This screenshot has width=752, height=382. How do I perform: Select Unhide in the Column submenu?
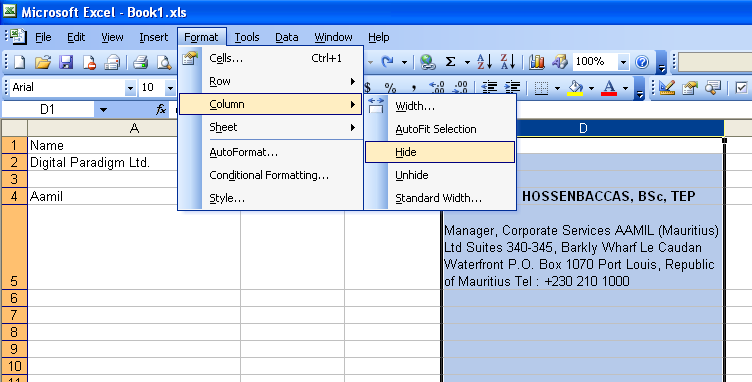pos(440,175)
